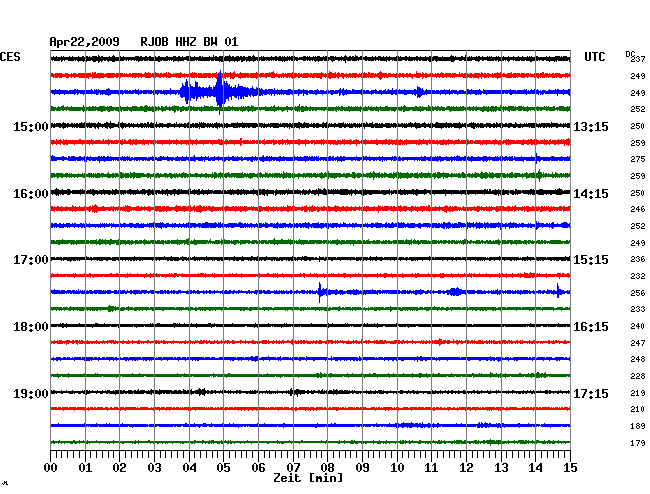Click the 13:15 UTC time label
This screenshot has width=650, height=494.
[x=591, y=126]
